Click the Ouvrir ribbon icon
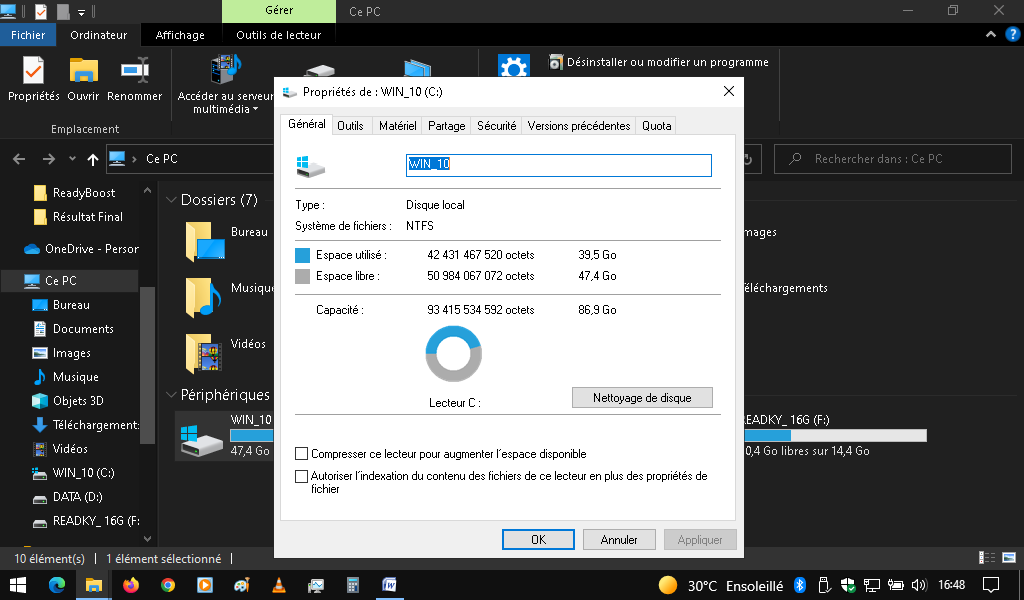1024x600 pixels. [83, 78]
